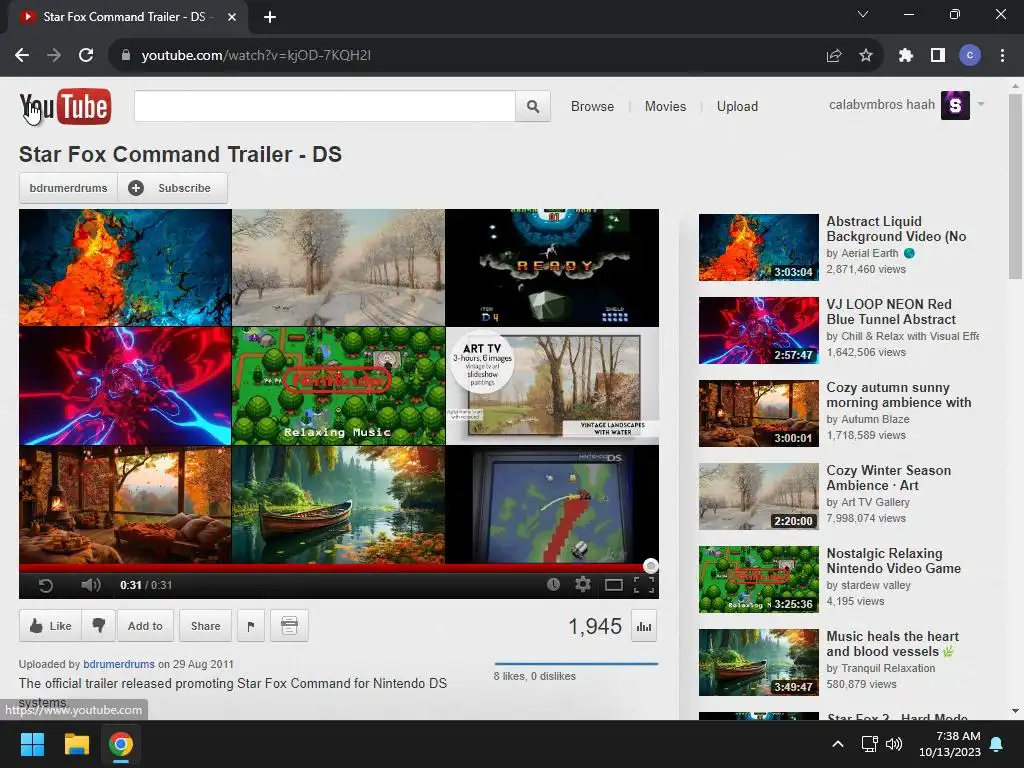Viewport: 1024px width, 768px height.
Task: Click Chrome icon in taskbar
Action: (x=121, y=744)
